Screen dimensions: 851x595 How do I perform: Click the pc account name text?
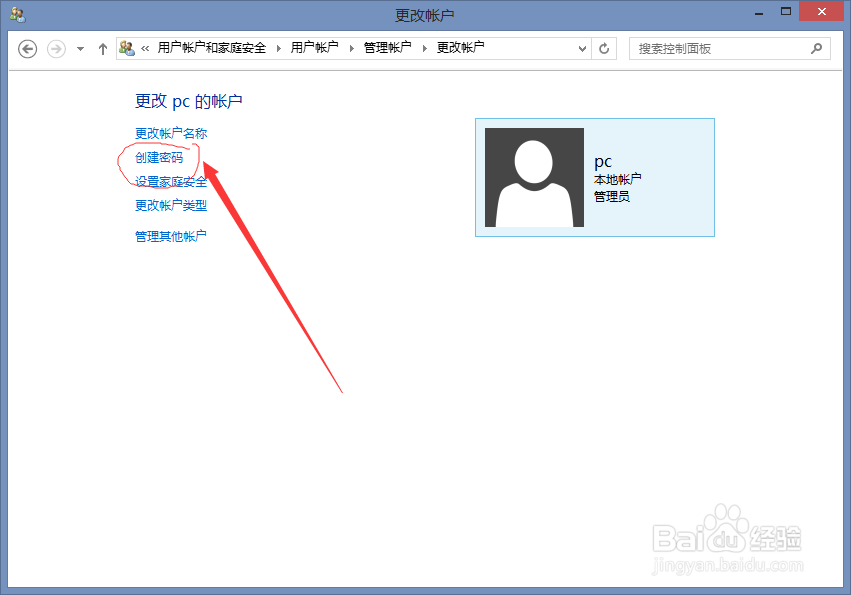coord(603,161)
